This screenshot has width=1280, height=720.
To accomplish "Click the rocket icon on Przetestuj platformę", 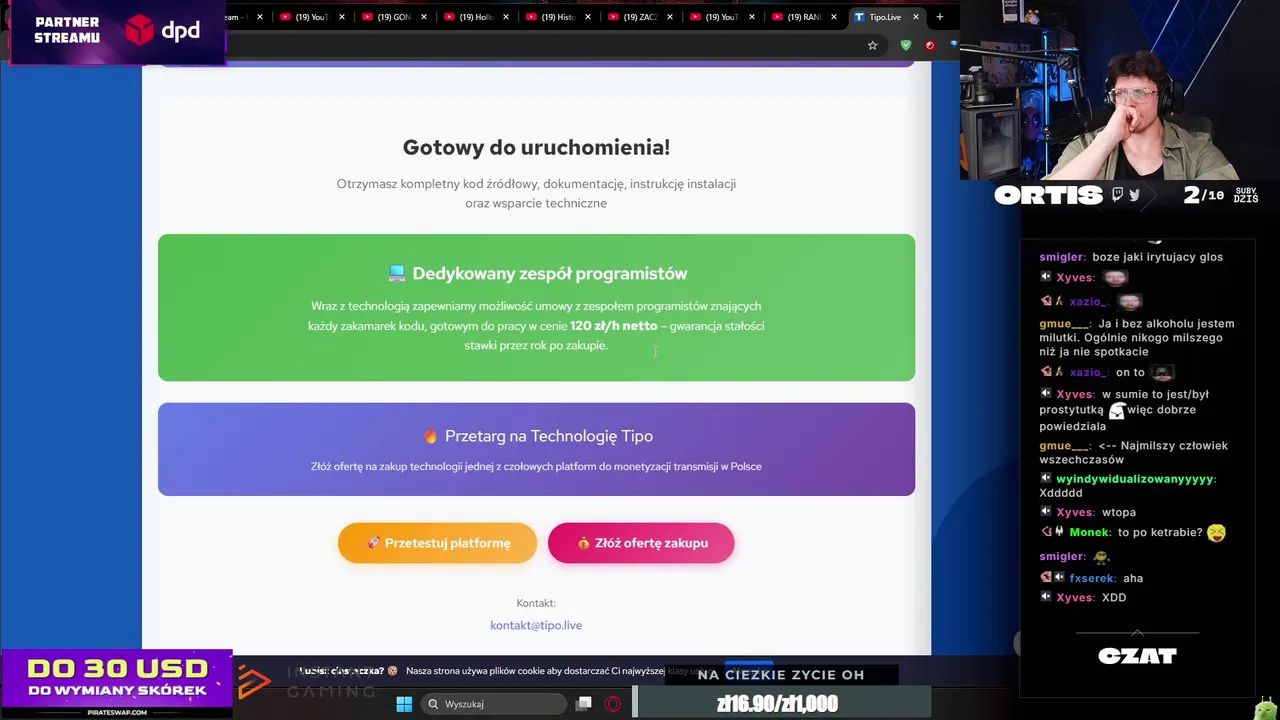I will [x=373, y=543].
